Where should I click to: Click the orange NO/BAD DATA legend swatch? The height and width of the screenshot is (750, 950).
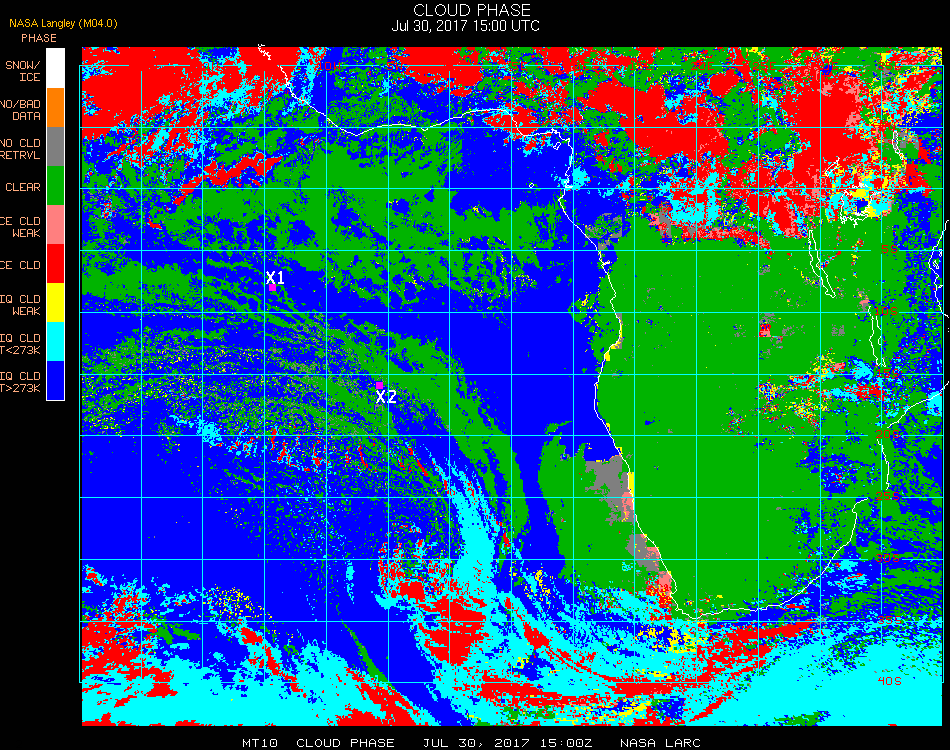(56, 108)
